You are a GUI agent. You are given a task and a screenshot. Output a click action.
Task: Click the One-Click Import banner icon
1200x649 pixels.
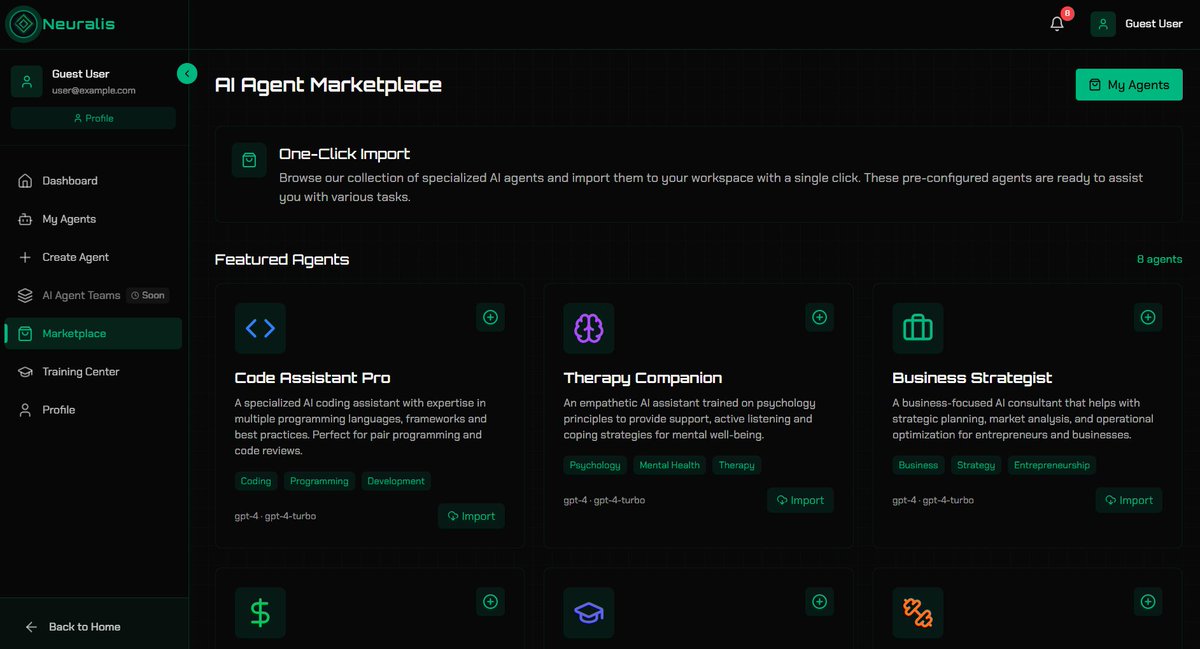248,160
